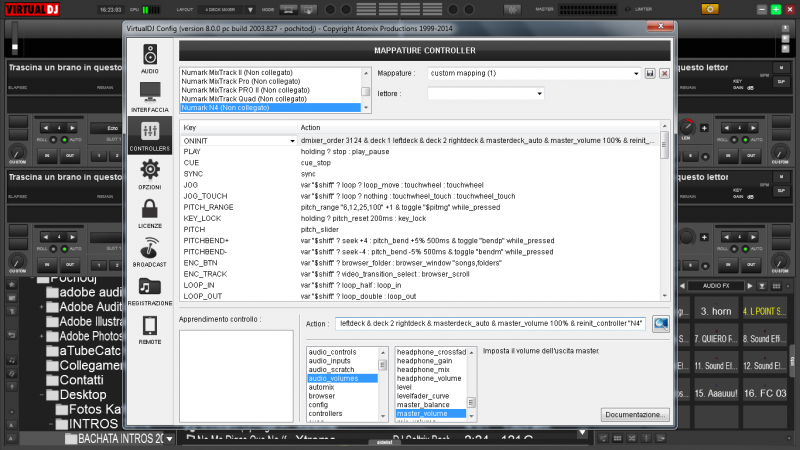This screenshot has height=450, width=800.
Task: Open the Broadcast section
Action: tap(149, 252)
